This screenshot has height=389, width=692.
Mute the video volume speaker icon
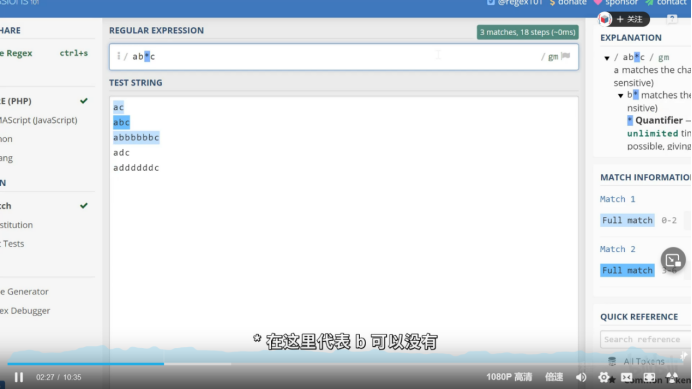(581, 377)
